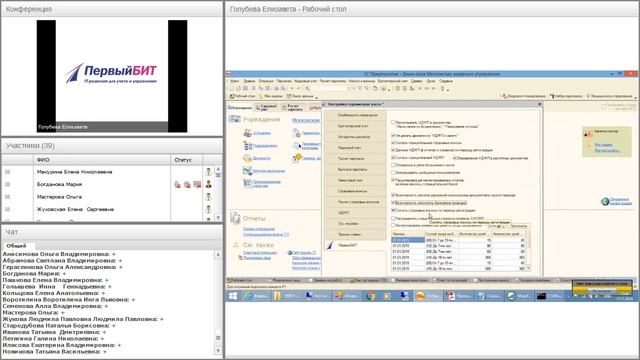
Task: Click status icon for Макурина Елена Николаевна
Action: 209,172
